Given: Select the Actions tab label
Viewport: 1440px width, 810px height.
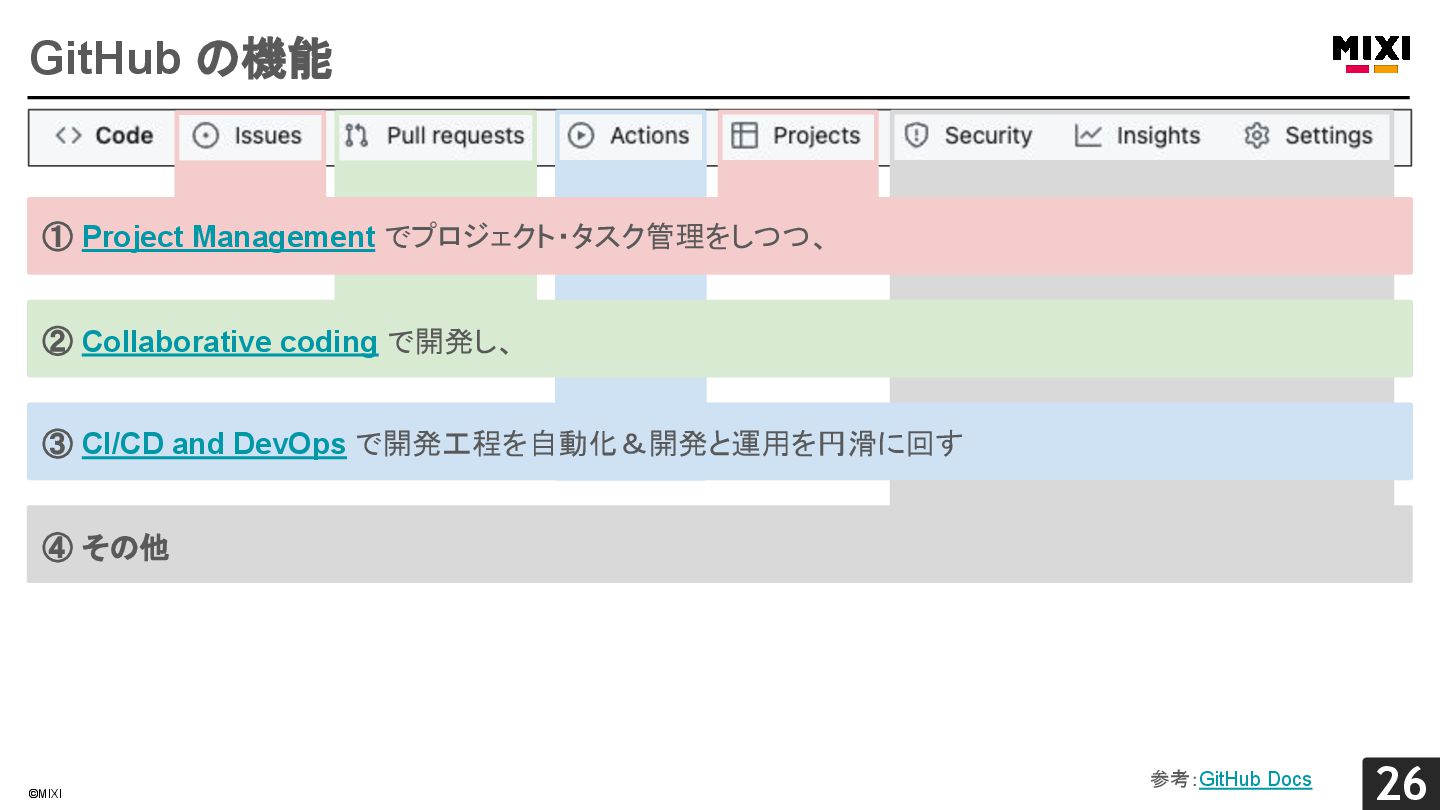Looking at the screenshot, I should [650, 136].
